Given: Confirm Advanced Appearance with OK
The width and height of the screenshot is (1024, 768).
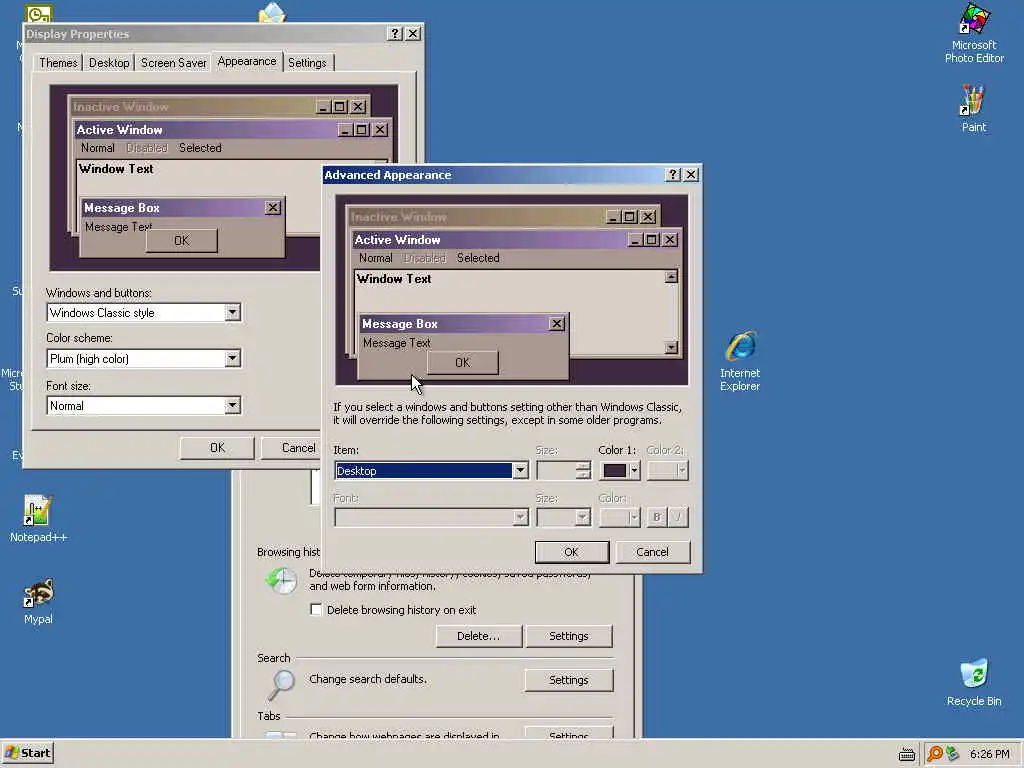Looking at the screenshot, I should [x=571, y=552].
